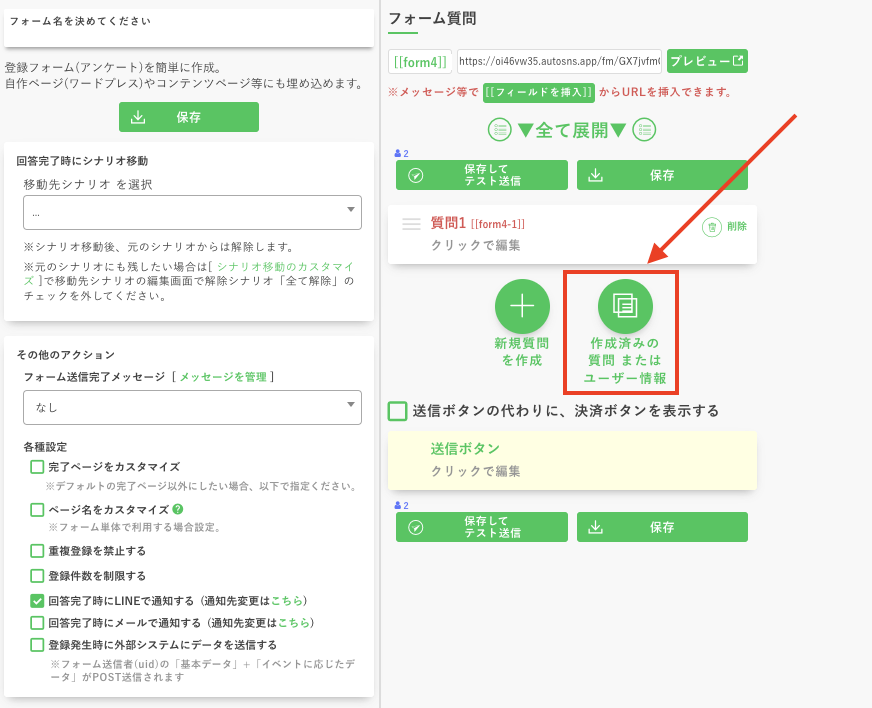Click the trash delete icon for 質問1
Screen dimensions: 872x708
[x=712, y=227]
